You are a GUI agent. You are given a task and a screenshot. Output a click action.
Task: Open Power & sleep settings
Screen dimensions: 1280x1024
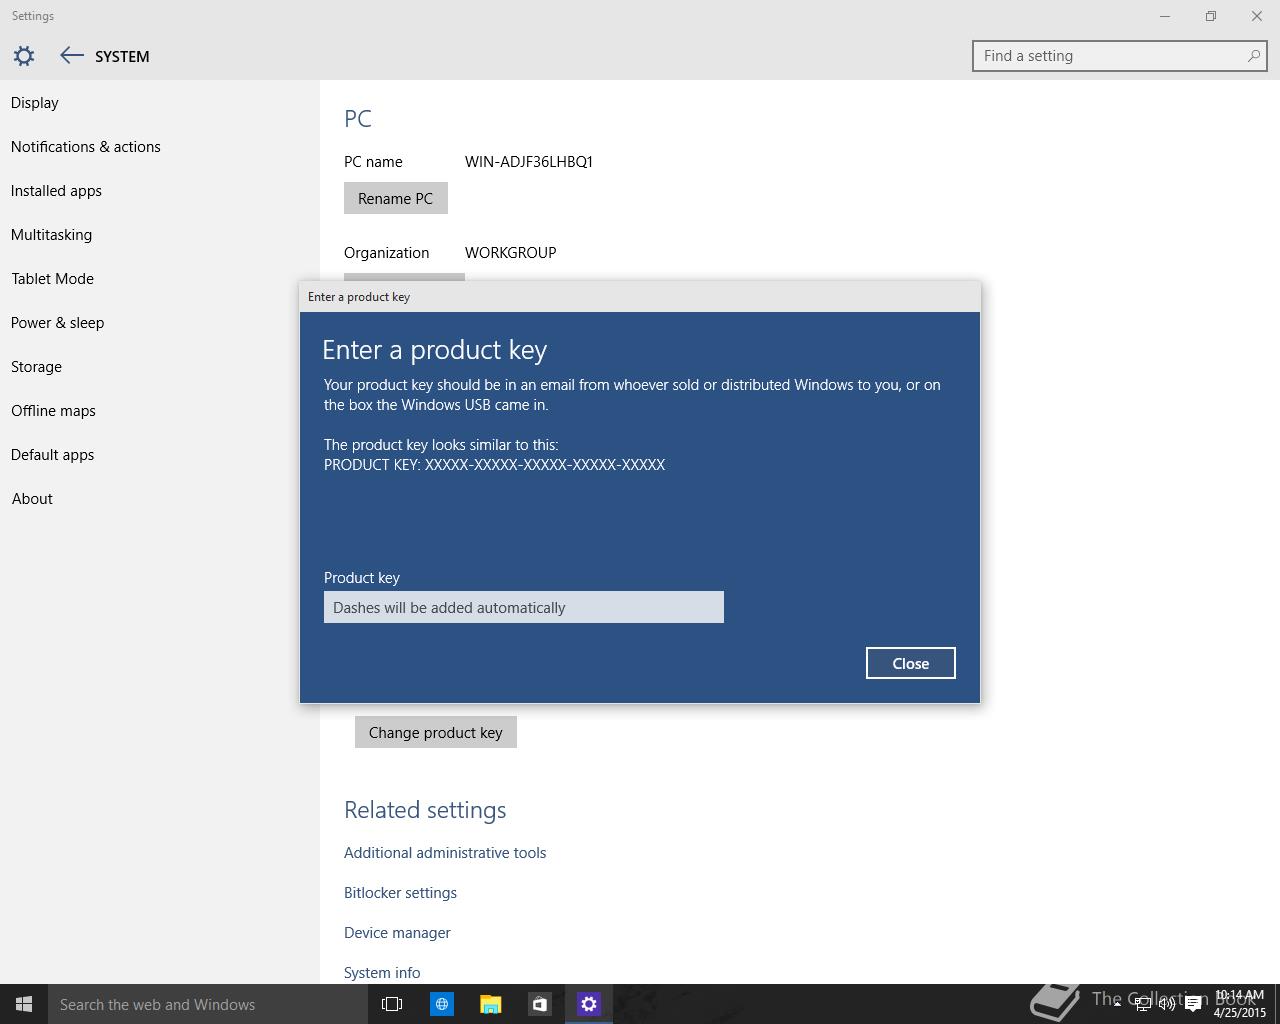coord(160,323)
